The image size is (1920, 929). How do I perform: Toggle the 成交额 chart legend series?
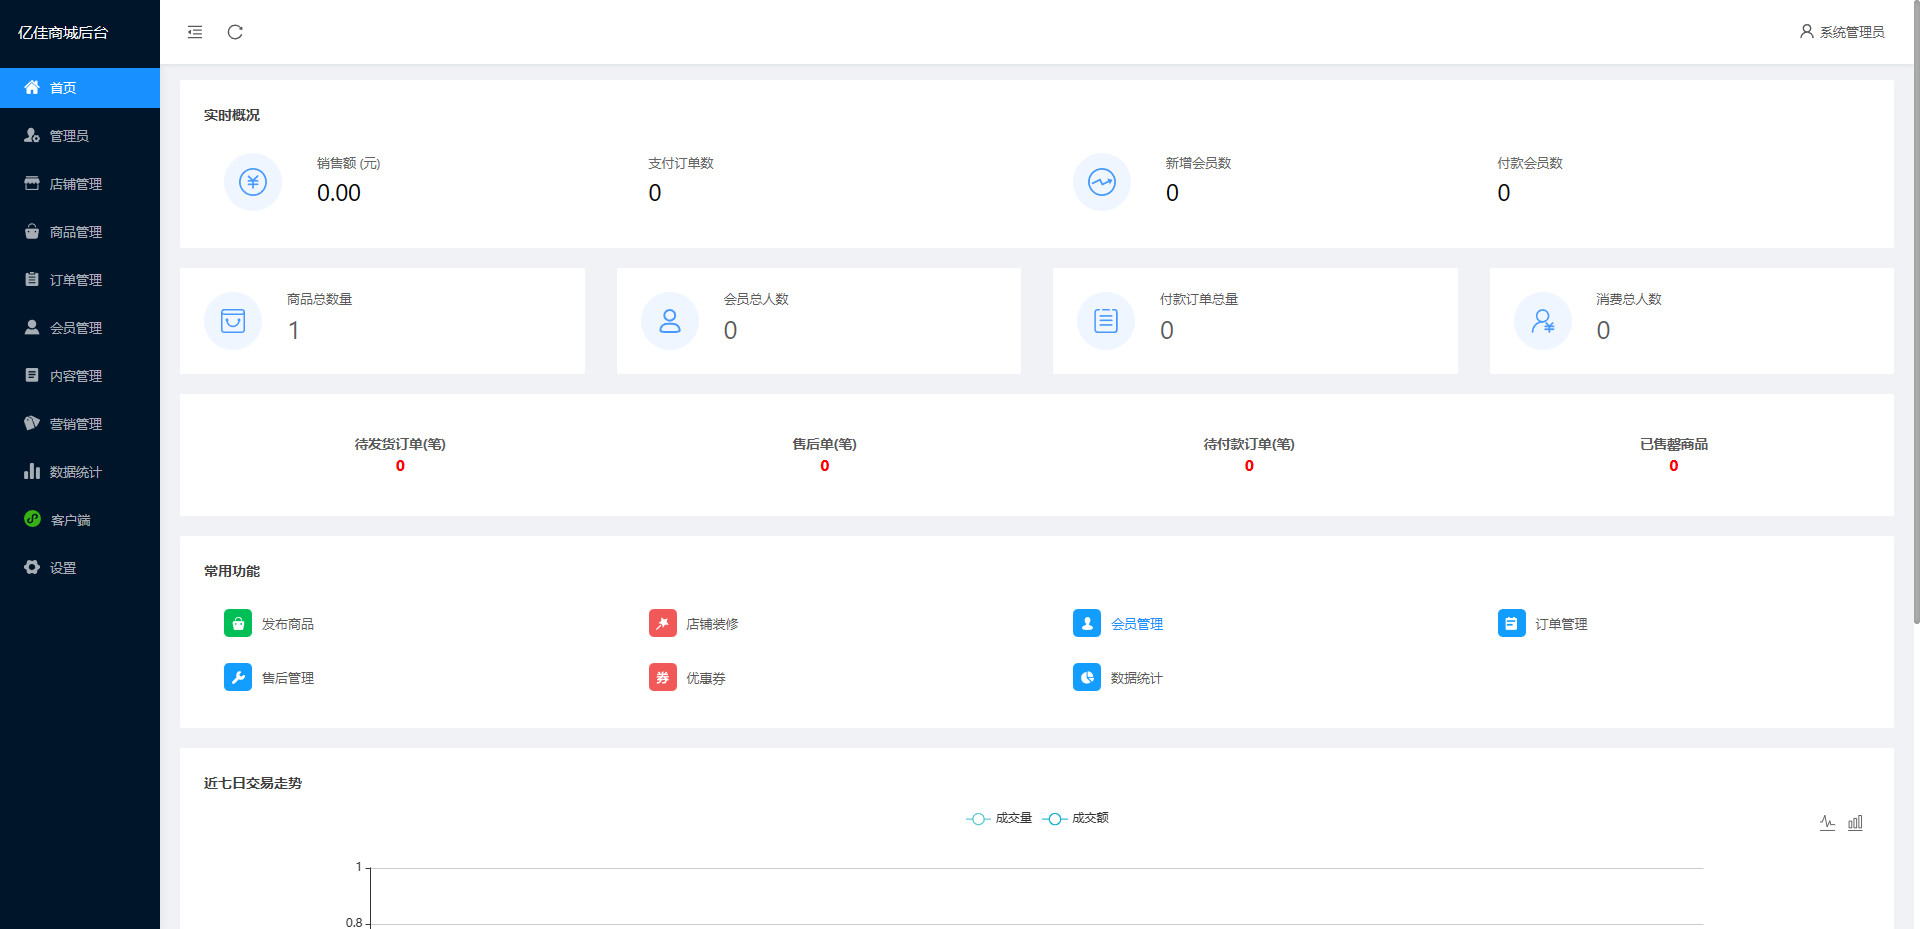point(1075,818)
